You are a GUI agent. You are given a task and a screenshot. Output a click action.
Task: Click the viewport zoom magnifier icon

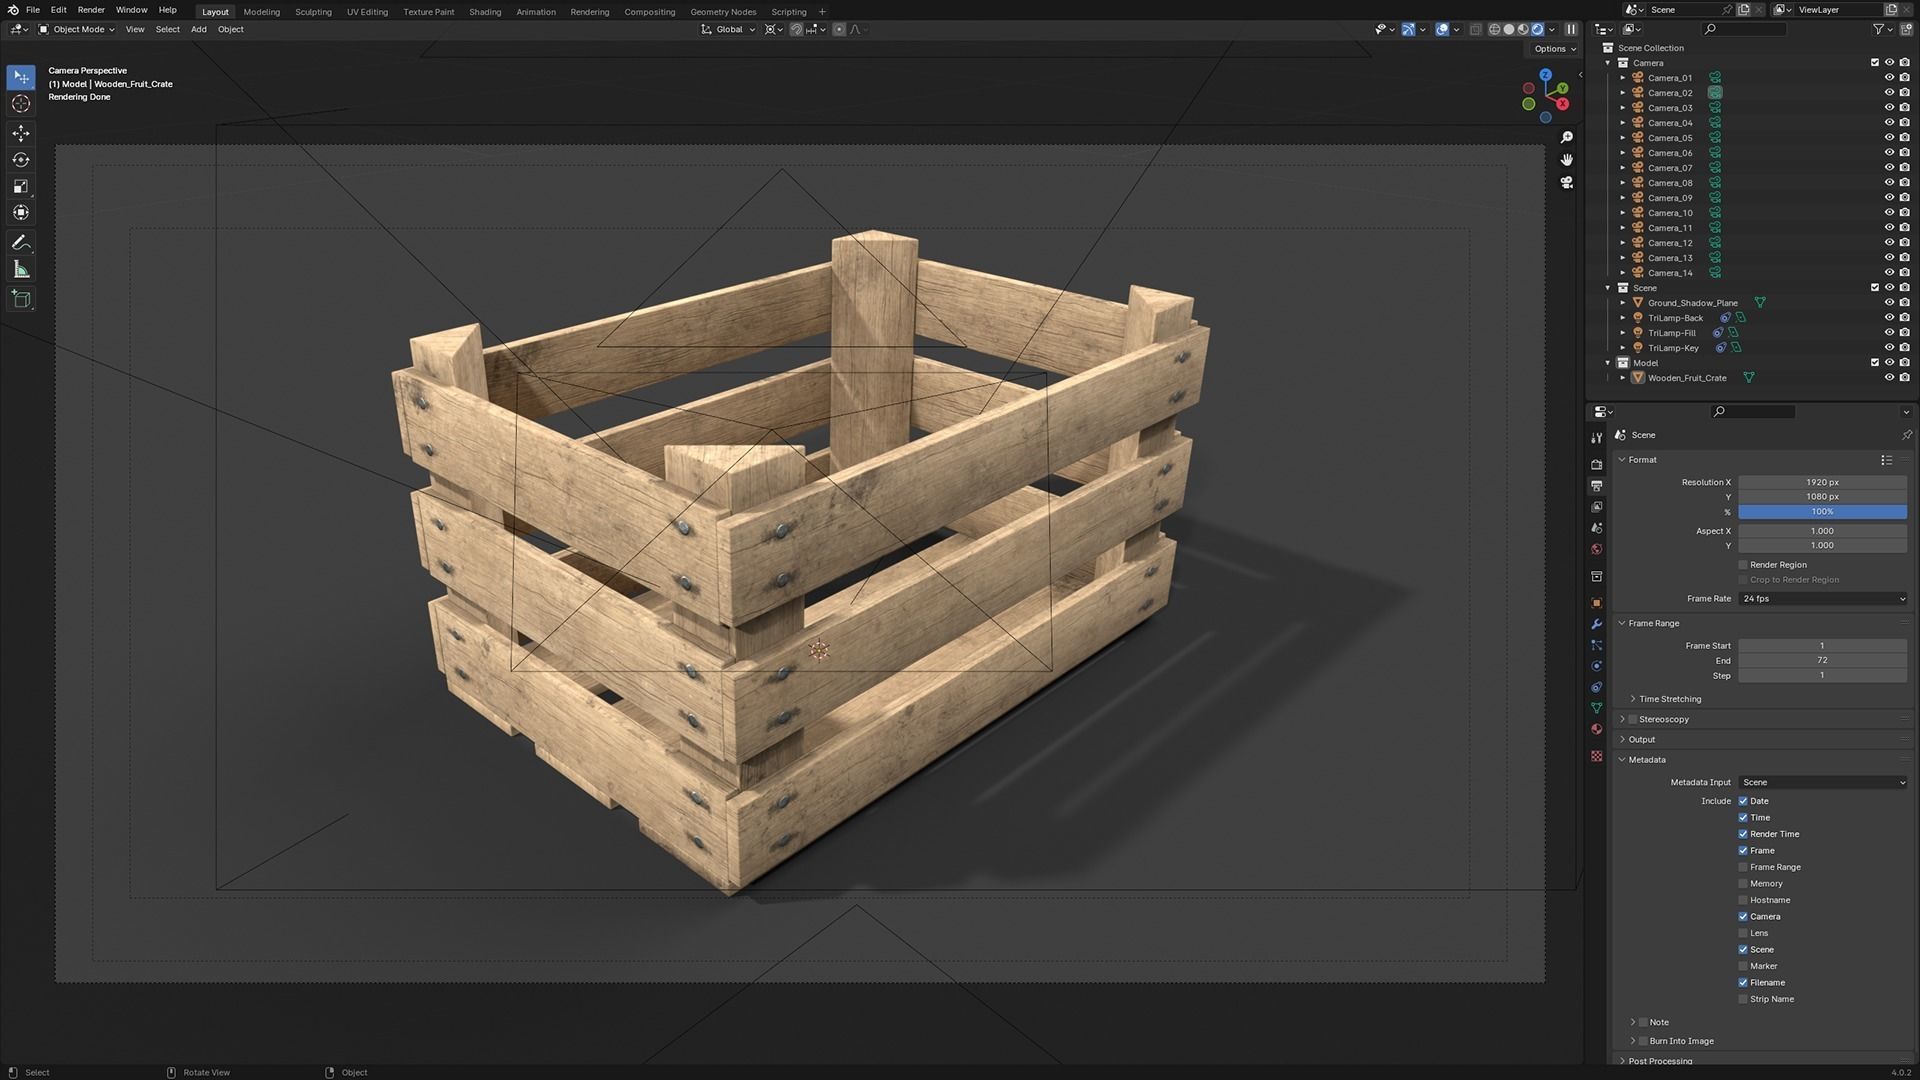tap(1567, 137)
